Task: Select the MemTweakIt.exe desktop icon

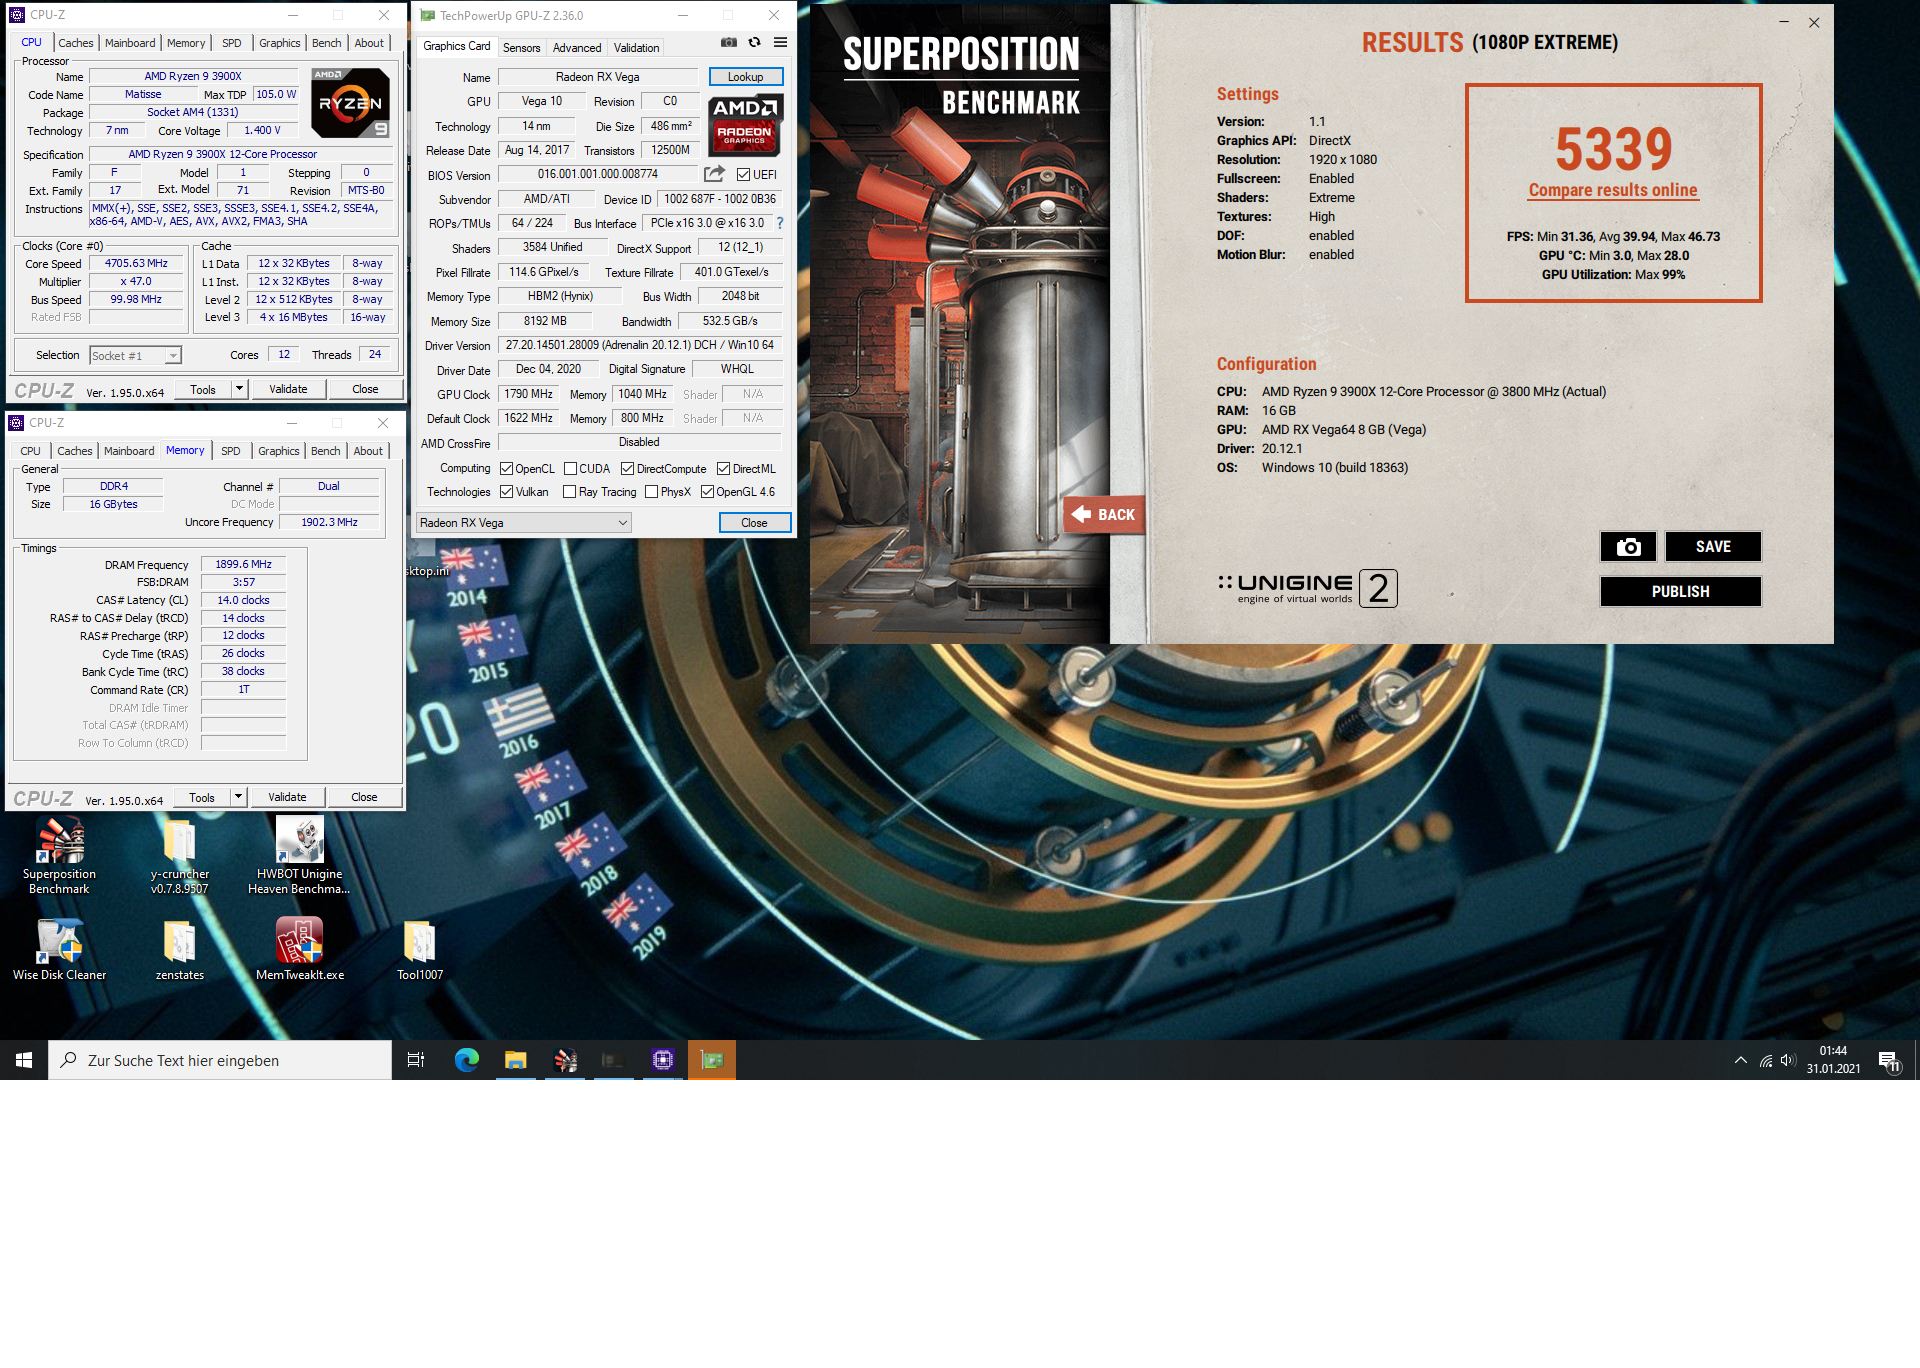Action: pyautogui.click(x=299, y=949)
